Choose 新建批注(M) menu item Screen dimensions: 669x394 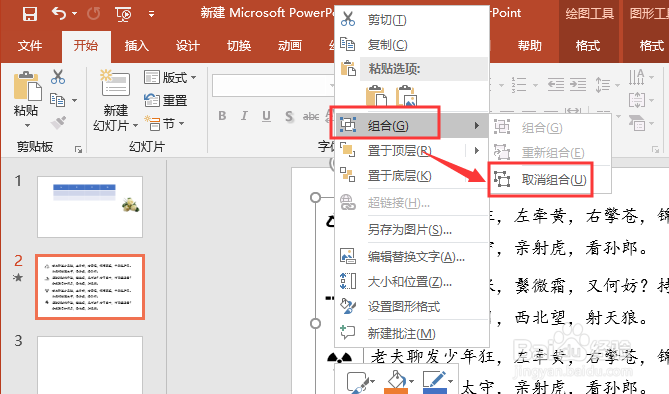click(411, 333)
